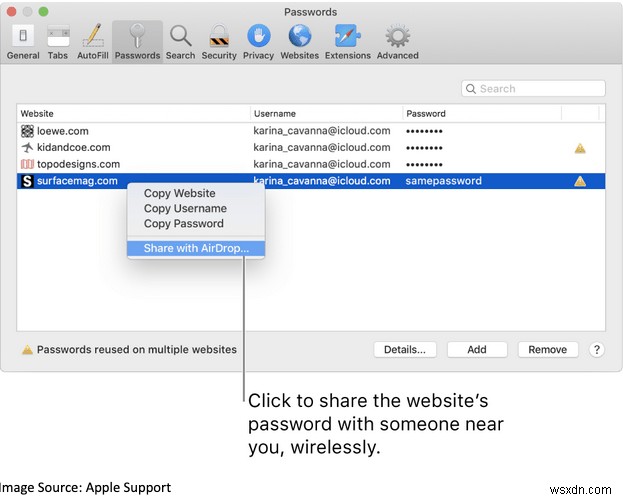Click the magnifier icon in search field

[x=471, y=89]
